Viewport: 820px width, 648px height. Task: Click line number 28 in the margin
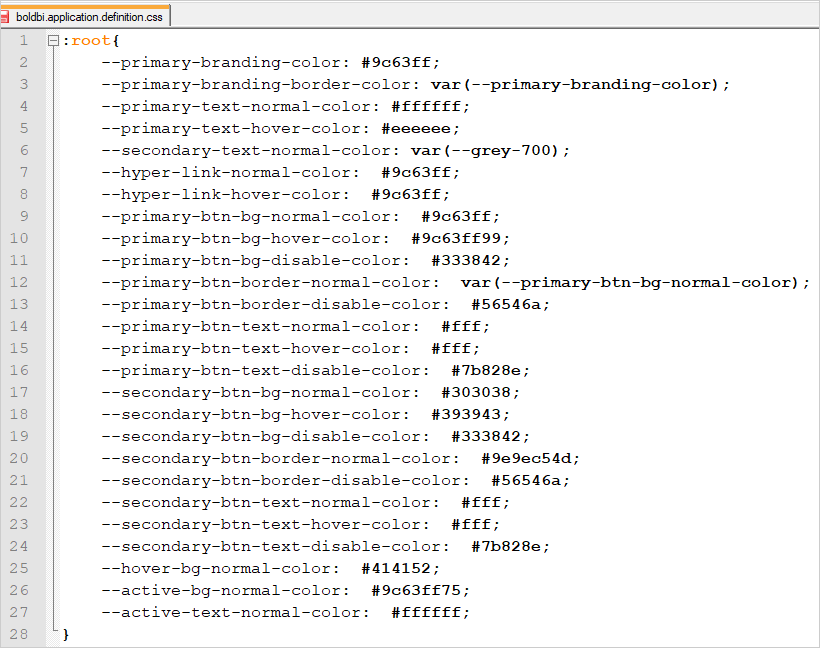click(x=20, y=635)
